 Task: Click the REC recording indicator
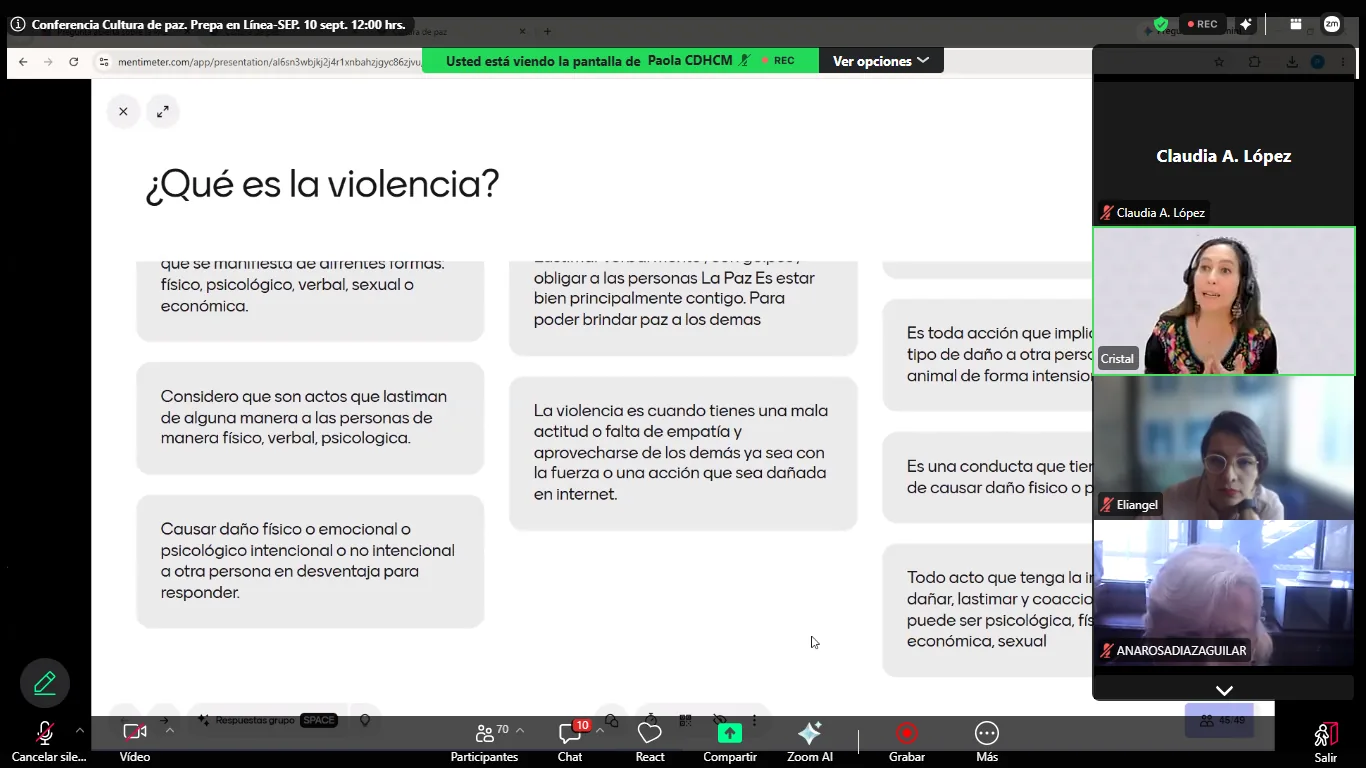coord(1202,24)
